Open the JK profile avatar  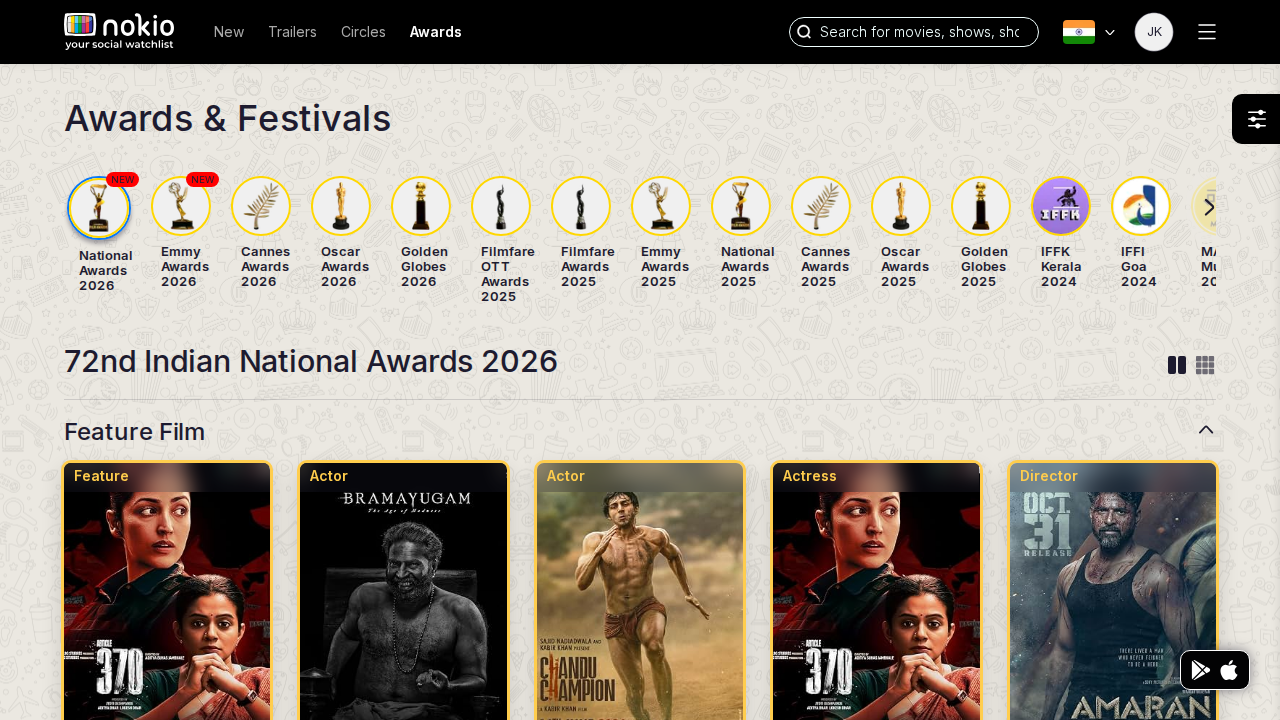pyautogui.click(x=1154, y=32)
